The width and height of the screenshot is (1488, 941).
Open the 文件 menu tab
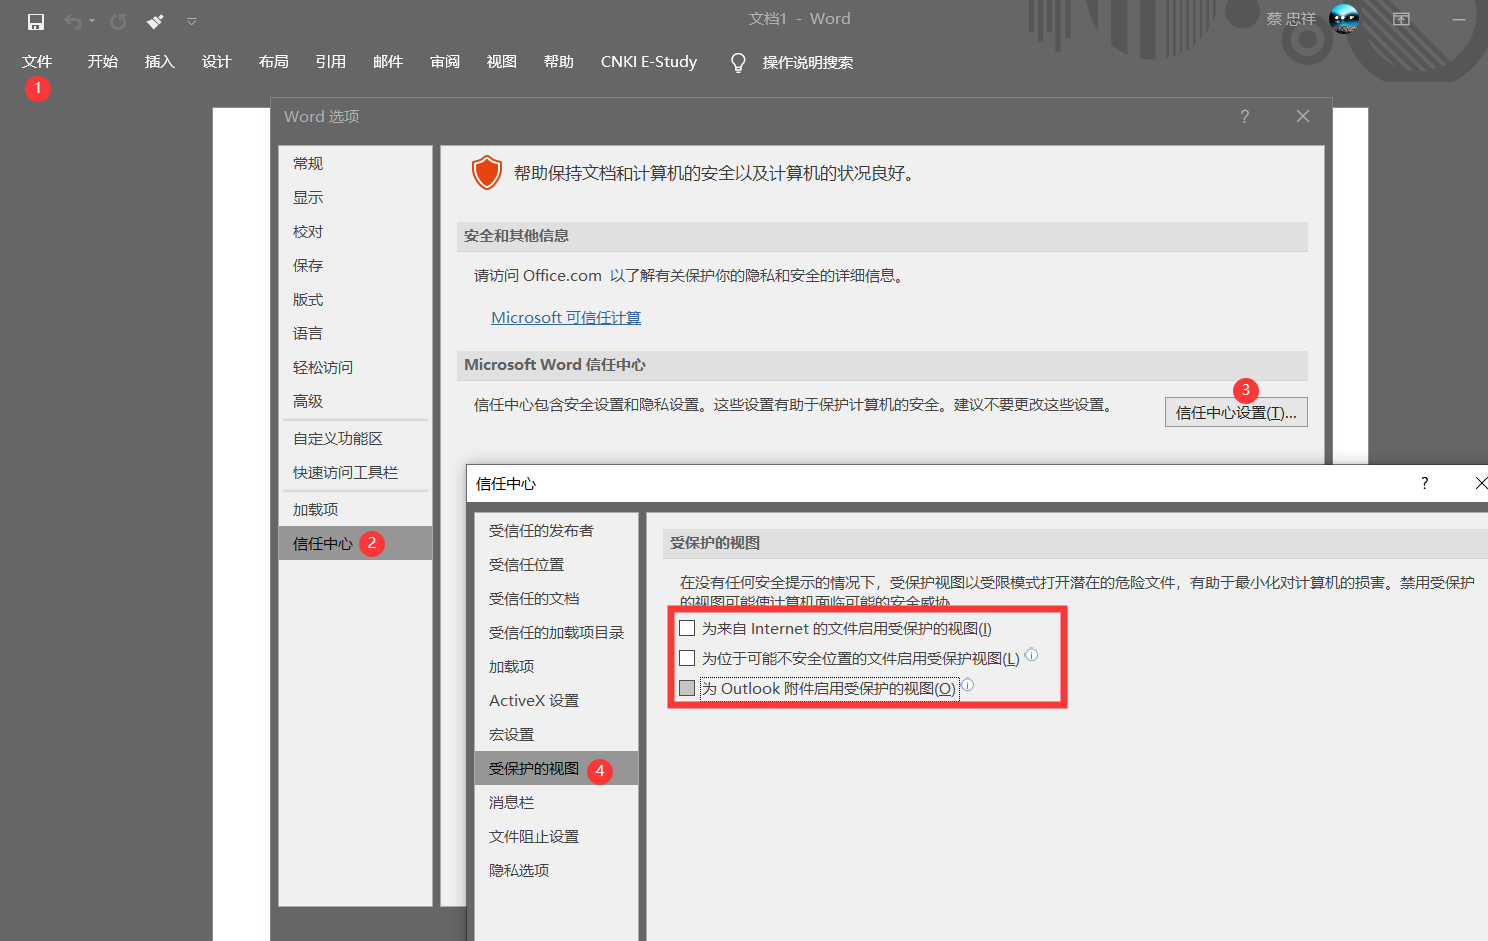(x=37, y=62)
